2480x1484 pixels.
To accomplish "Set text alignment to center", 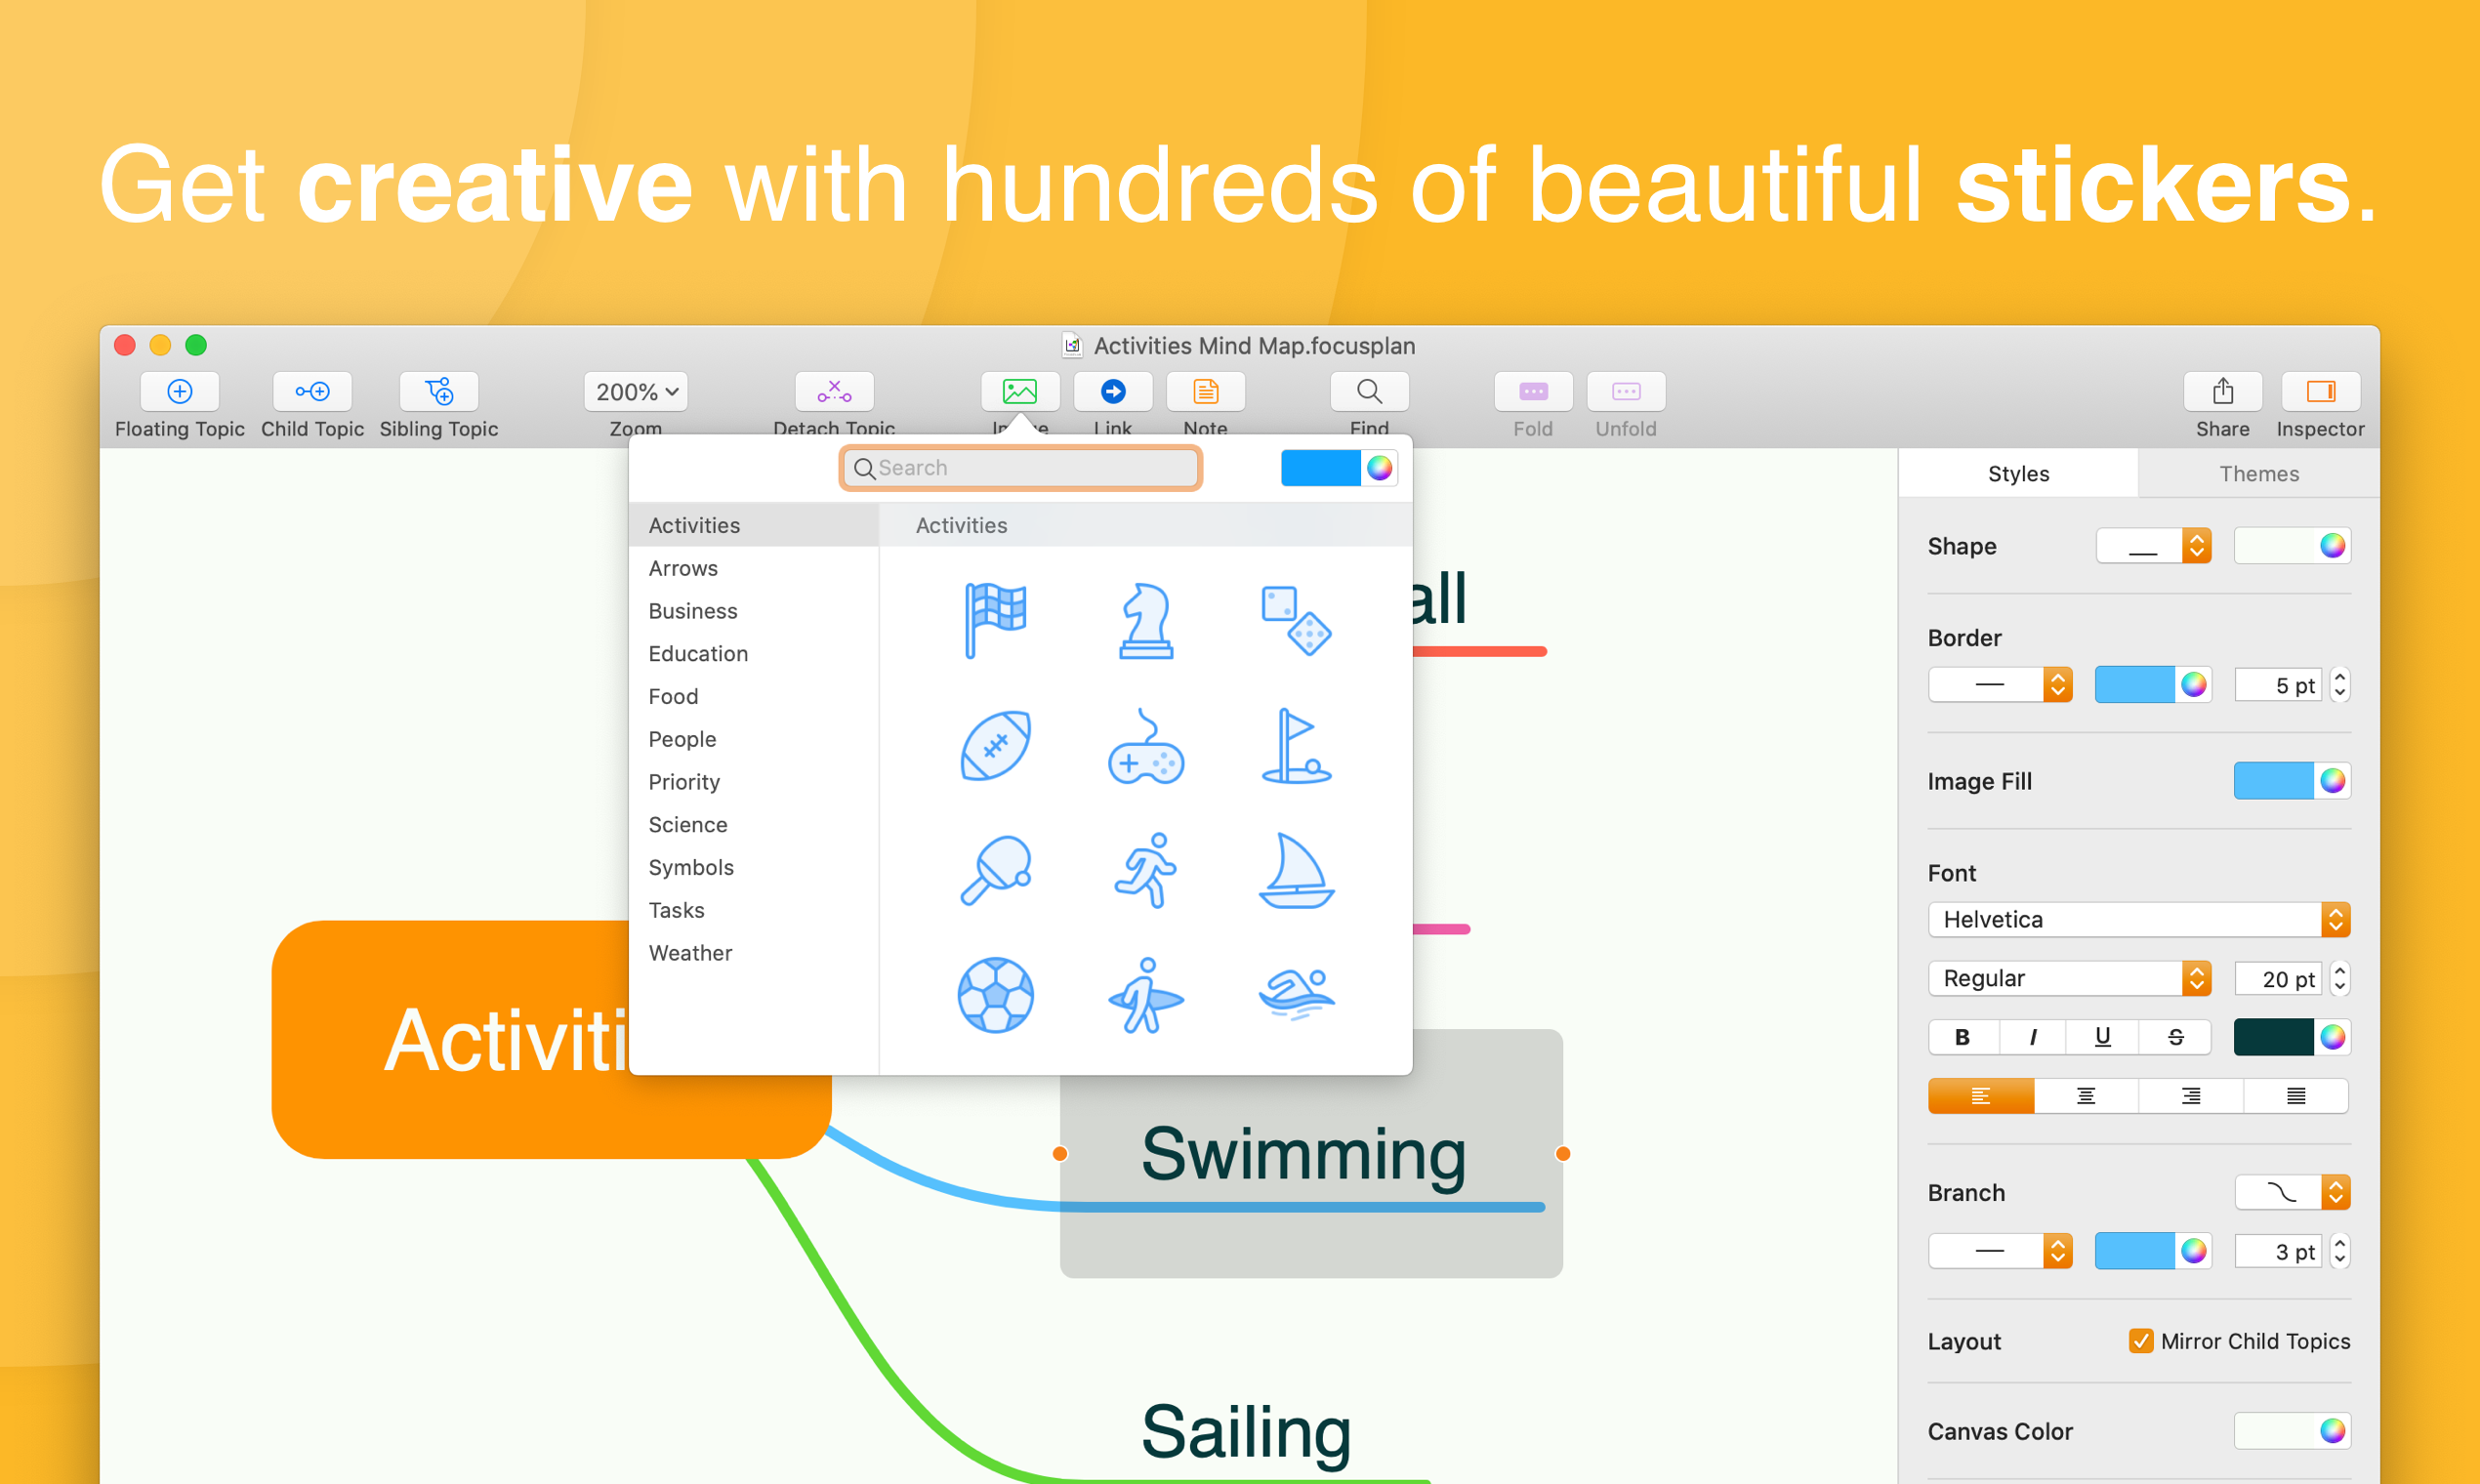I will pos(2086,1096).
